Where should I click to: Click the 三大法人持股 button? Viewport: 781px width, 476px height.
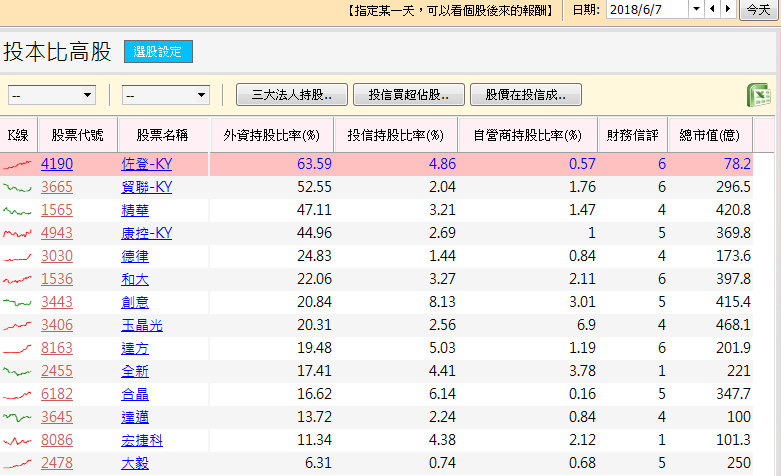(x=291, y=95)
